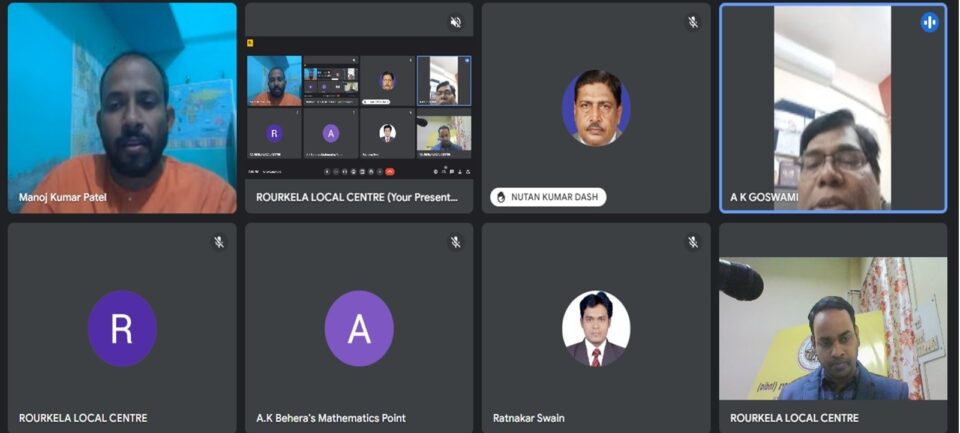Click muted mic icon on Ratnakar Swain tile
Screen dimensions: 960x433
tap(692, 242)
